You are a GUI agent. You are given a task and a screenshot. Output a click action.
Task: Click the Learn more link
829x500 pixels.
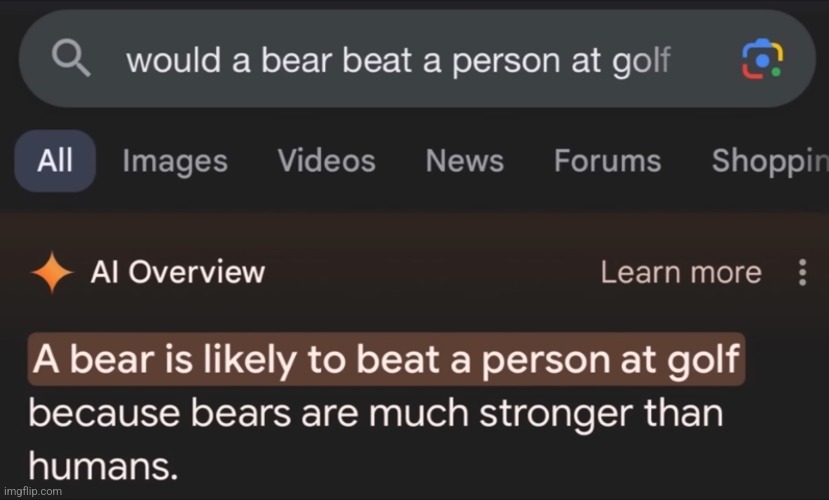tap(680, 272)
